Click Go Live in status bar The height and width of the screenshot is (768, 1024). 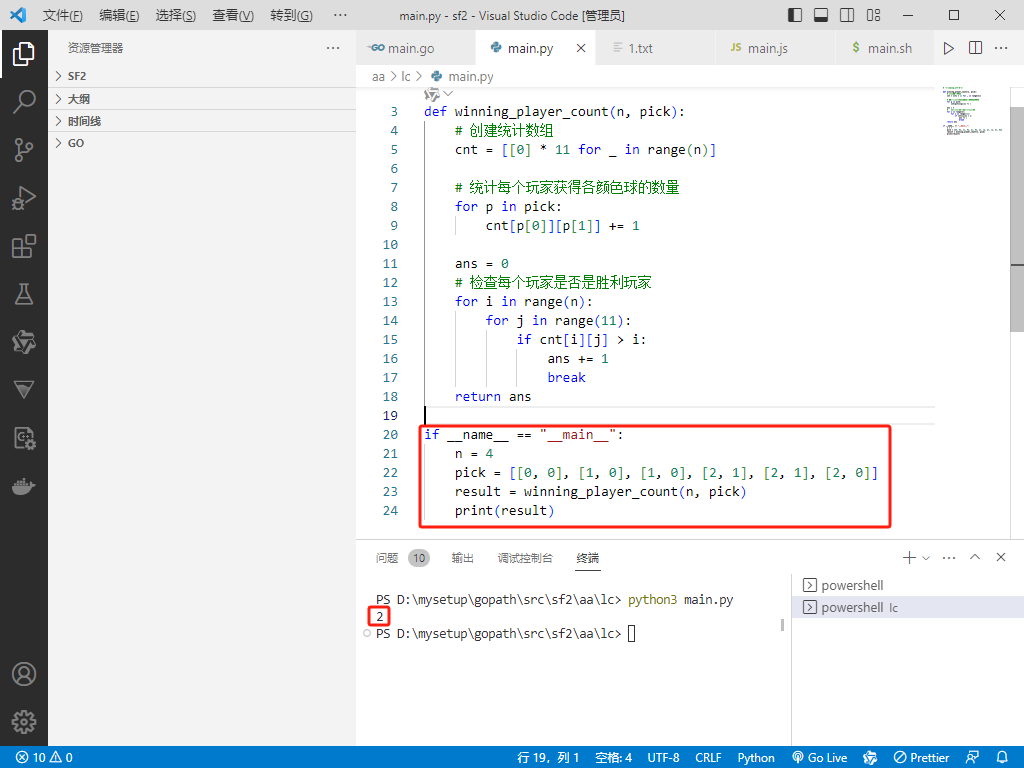820,758
